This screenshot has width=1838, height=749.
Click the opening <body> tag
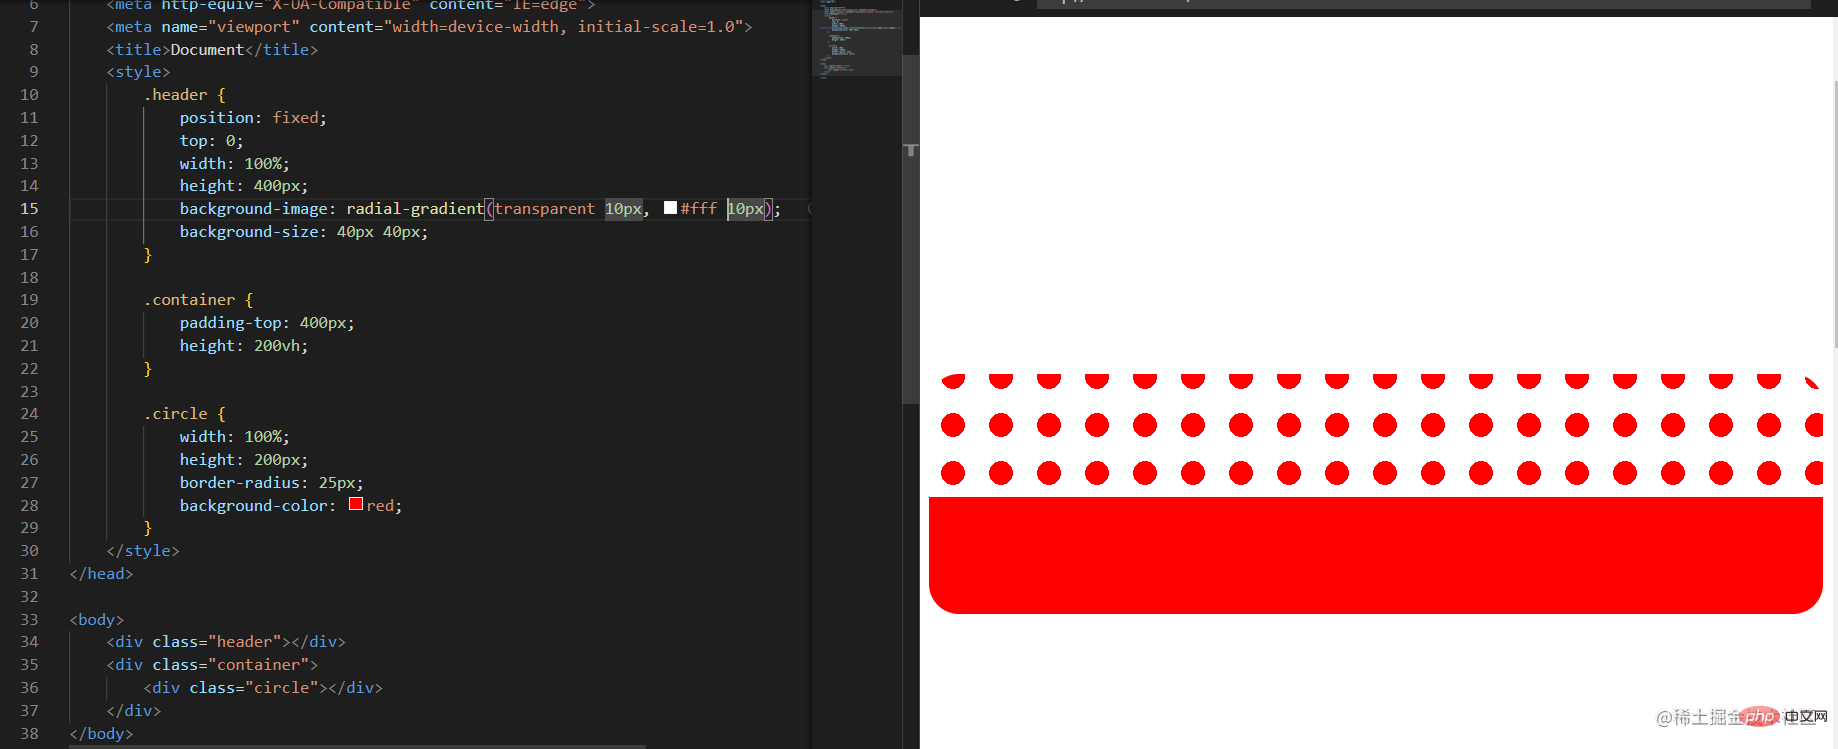[x=97, y=620]
